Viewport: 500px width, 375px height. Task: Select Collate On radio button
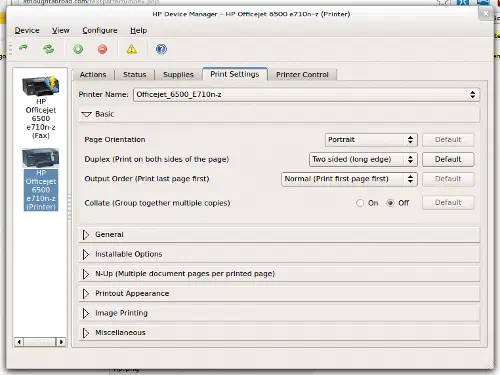click(360, 203)
